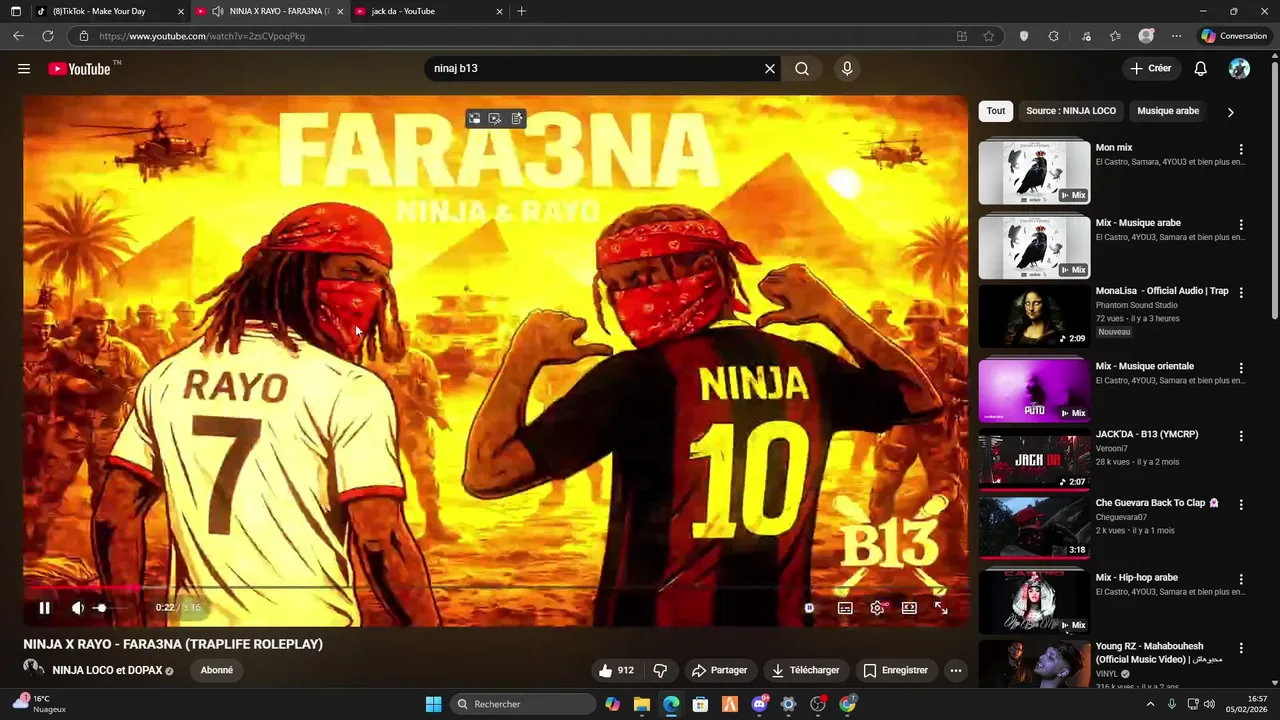The image size is (1280, 720).
Task: Open options for 'Mon mix'
Action: 1241,150
